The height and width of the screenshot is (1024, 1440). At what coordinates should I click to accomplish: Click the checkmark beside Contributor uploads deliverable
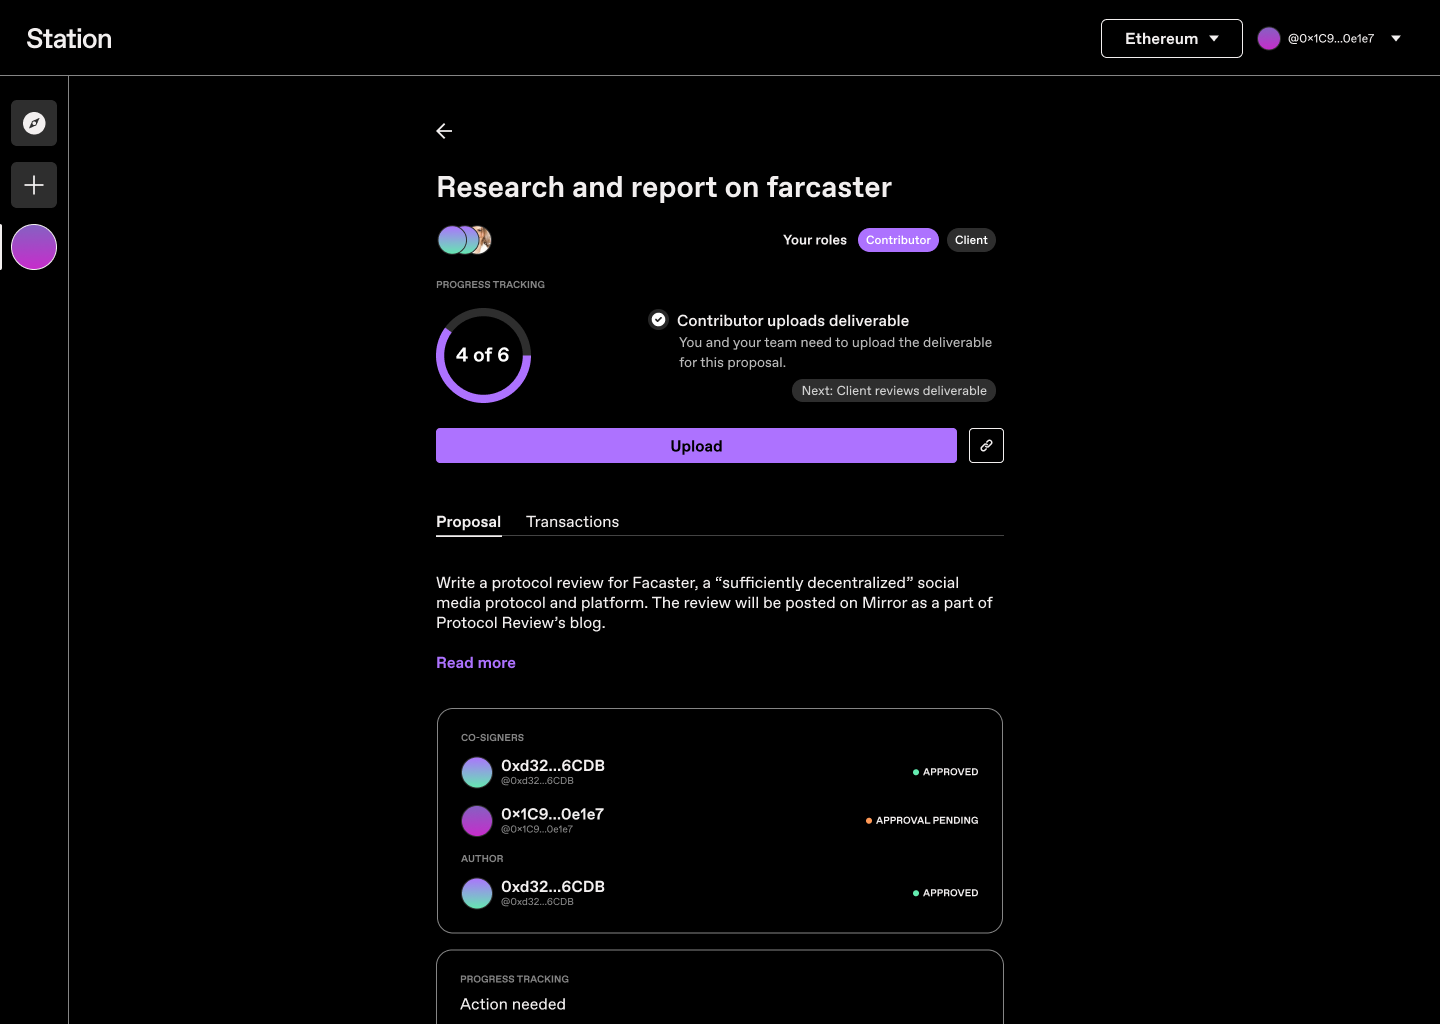[x=658, y=320]
